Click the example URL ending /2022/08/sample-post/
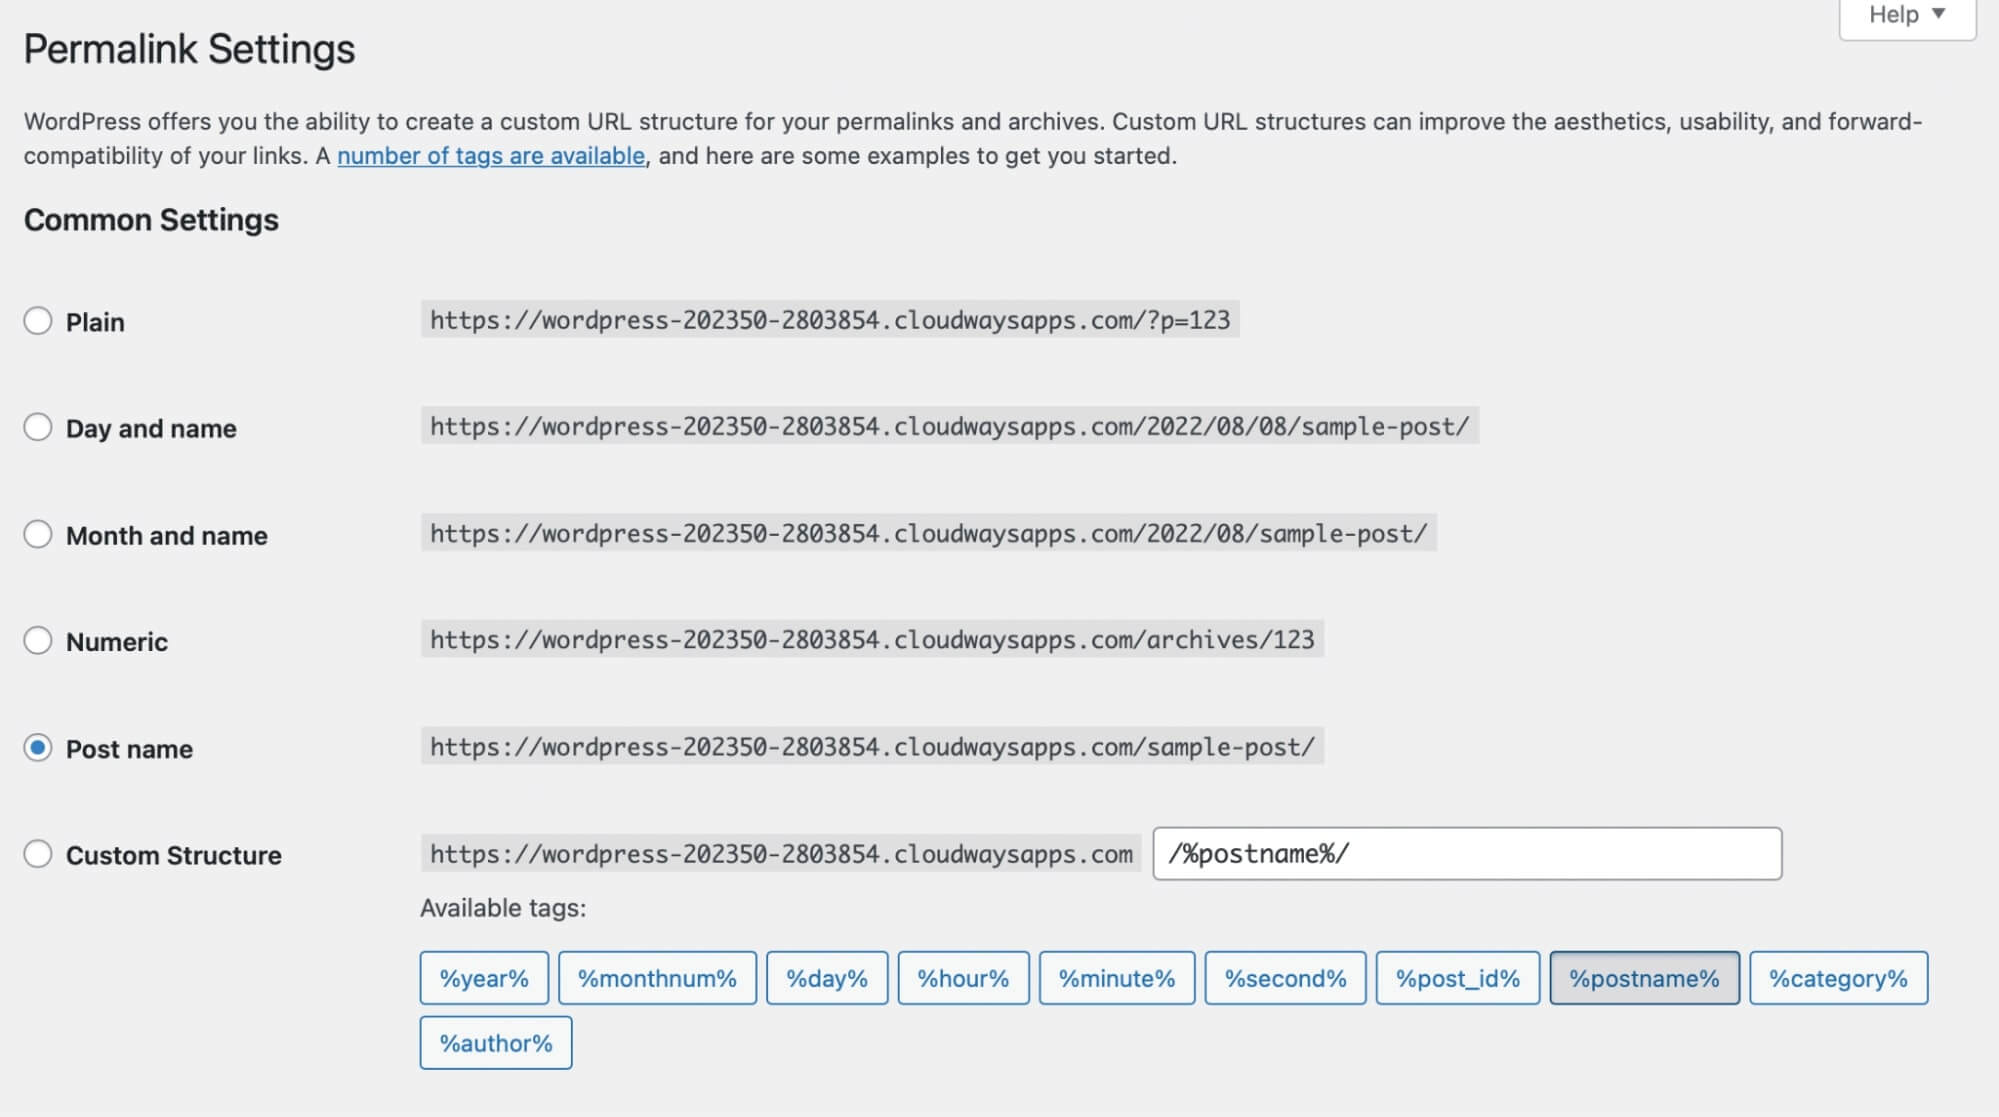Viewport: 1999px width, 1117px height. (929, 533)
